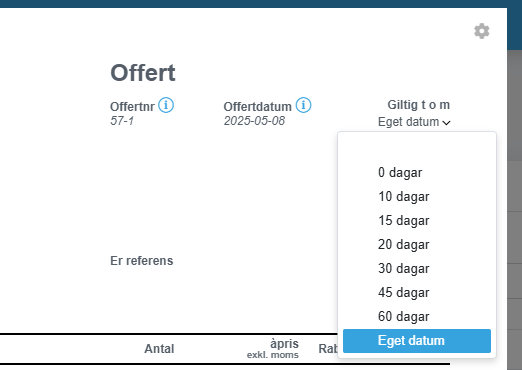
Task: Open the gear settings icon
Action: tap(482, 31)
